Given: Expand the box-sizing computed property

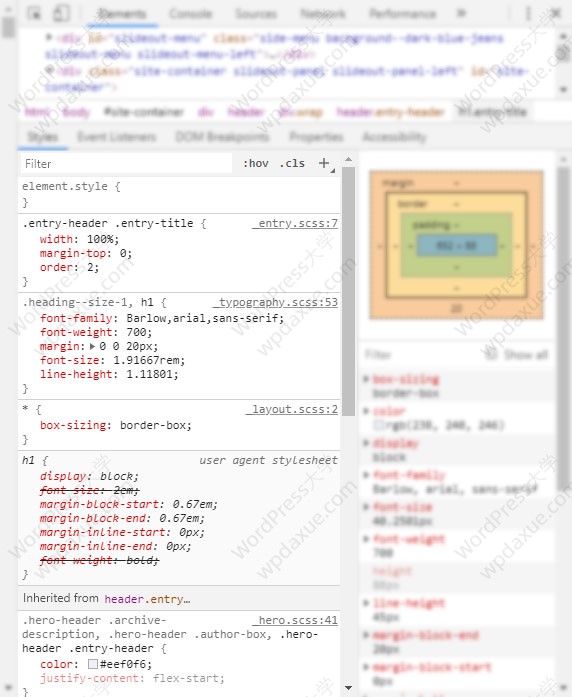Looking at the screenshot, I should pos(366,379).
